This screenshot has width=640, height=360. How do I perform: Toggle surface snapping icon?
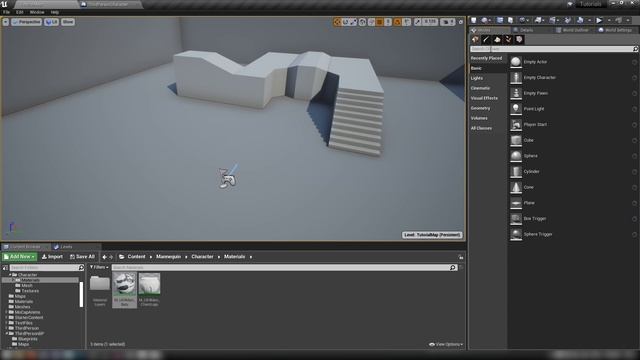pos(371,22)
